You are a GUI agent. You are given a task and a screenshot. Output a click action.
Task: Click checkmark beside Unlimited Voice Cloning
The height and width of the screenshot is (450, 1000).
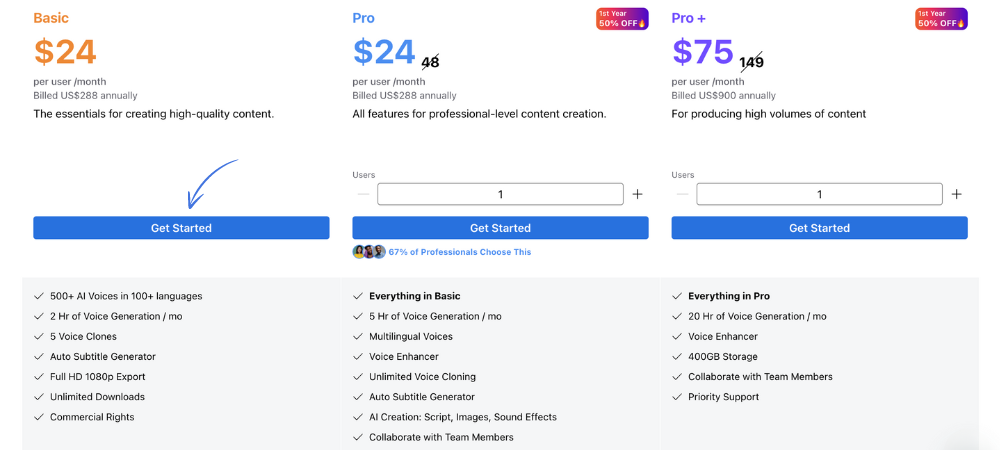pyautogui.click(x=357, y=377)
